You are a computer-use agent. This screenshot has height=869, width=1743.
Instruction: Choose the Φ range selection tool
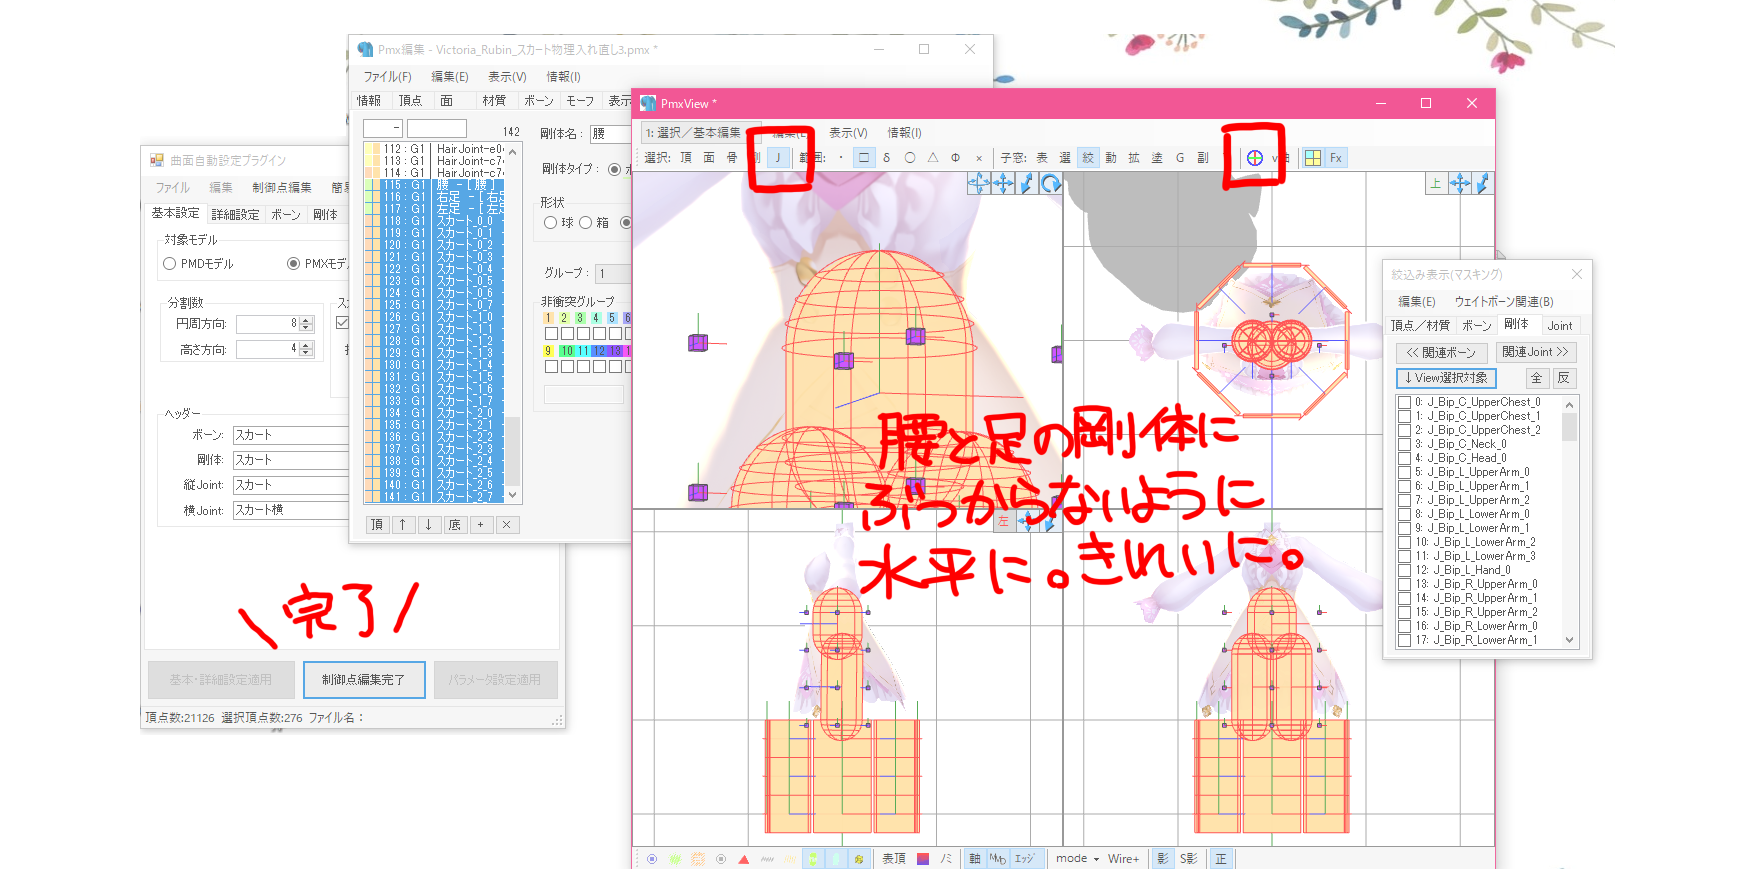pyautogui.click(x=956, y=158)
